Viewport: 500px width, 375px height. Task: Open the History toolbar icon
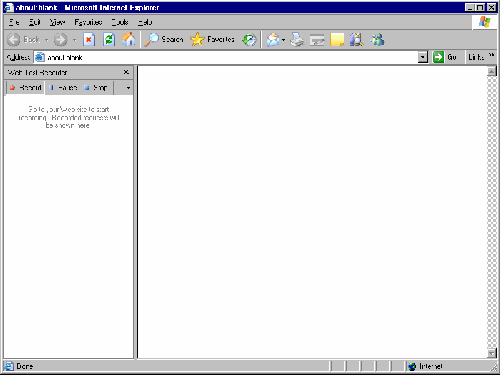[x=249, y=40]
